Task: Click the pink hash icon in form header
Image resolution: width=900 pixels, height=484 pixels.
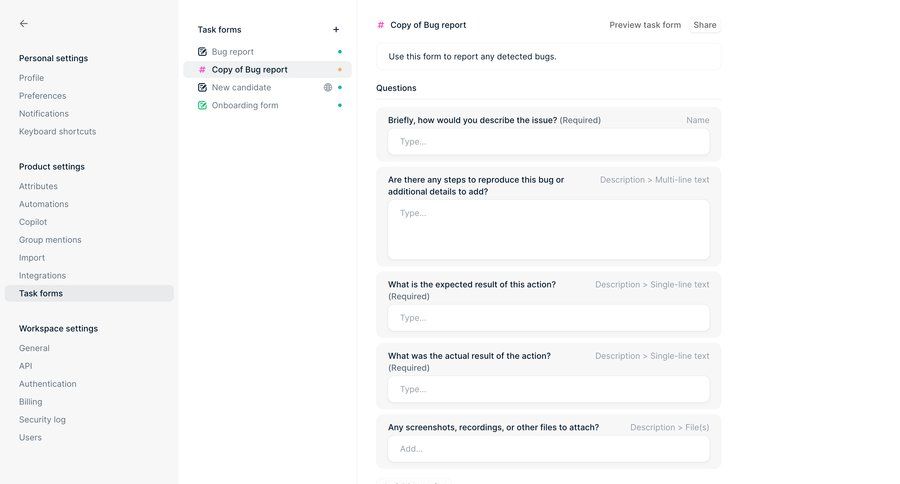Action: pyautogui.click(x=381, y=25)
